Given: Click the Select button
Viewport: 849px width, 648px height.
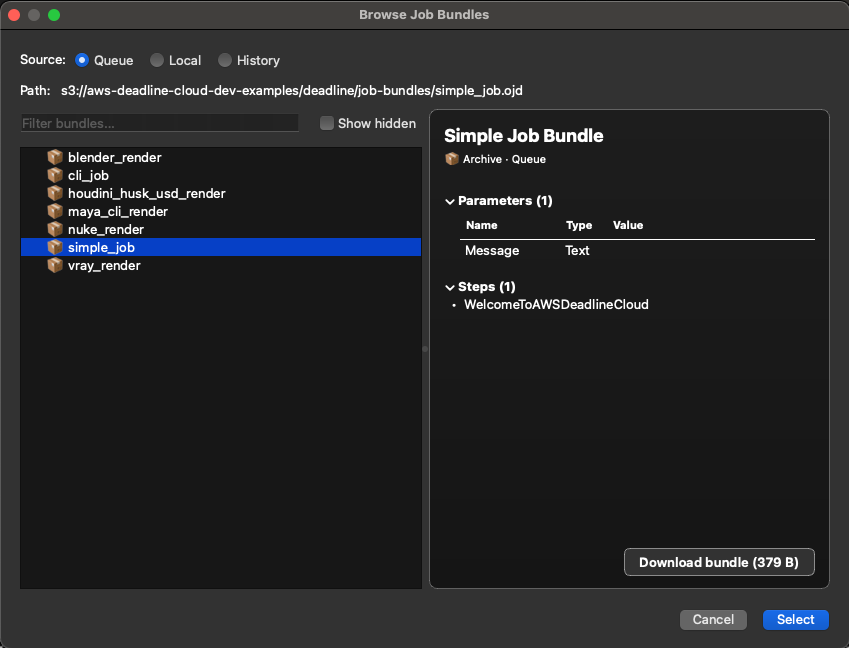Looking at the screenshot, I should coord(795,619).
